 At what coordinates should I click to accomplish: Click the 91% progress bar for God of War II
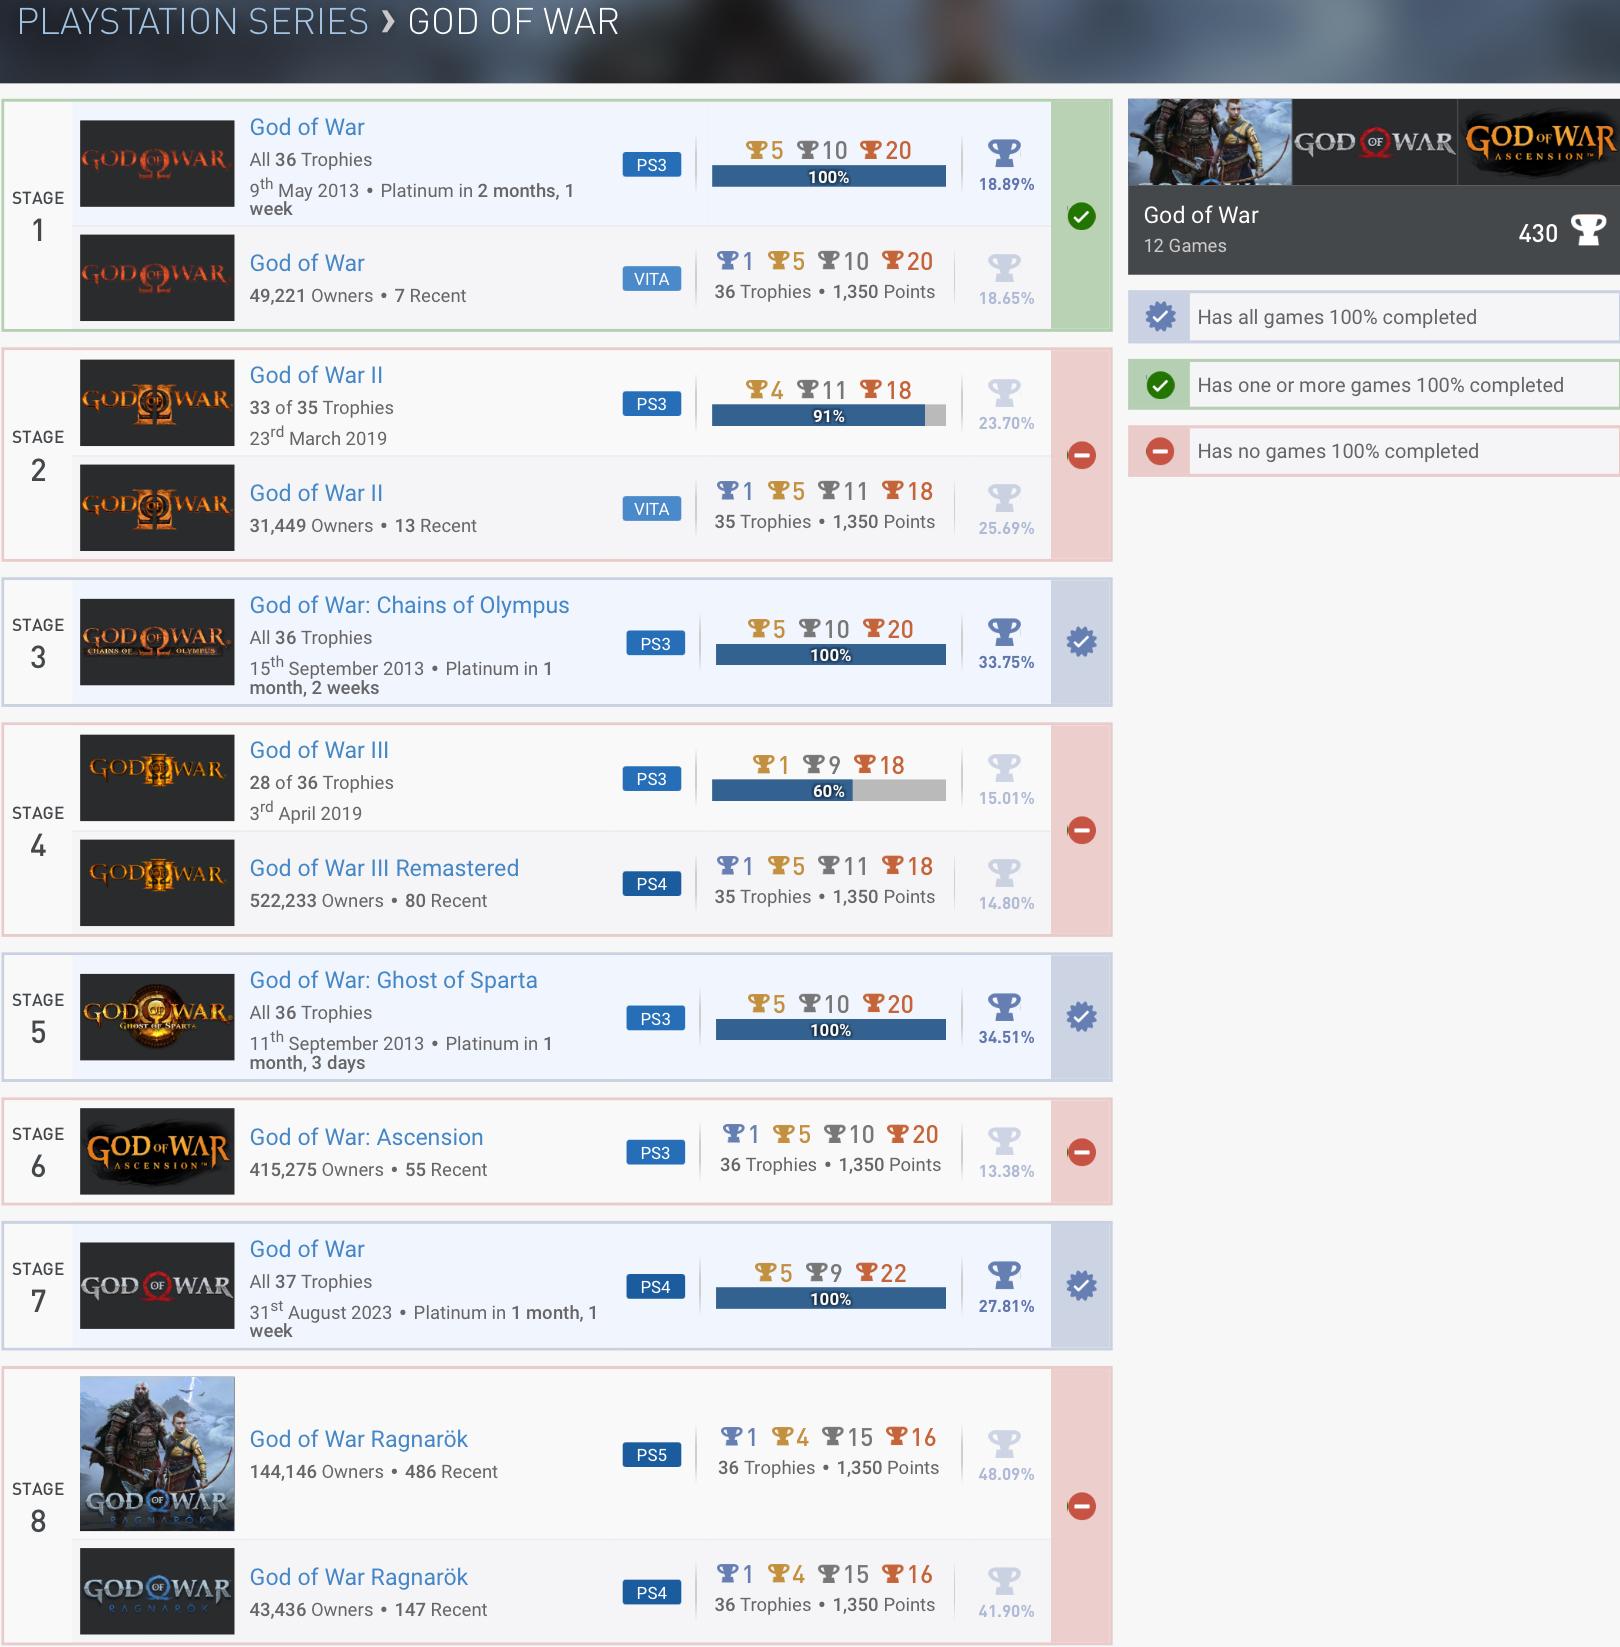828,416
